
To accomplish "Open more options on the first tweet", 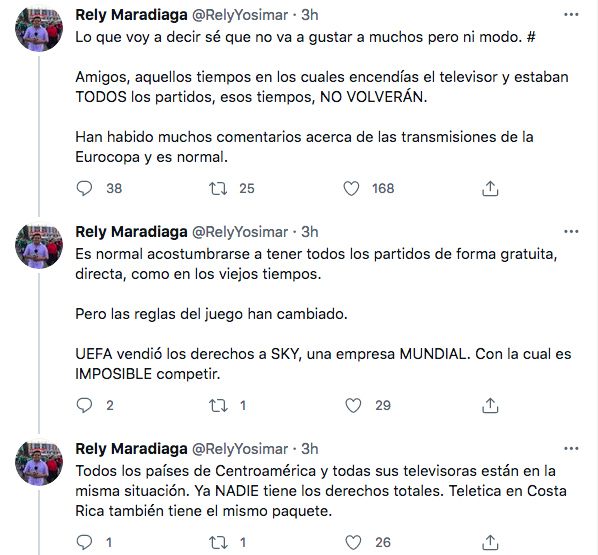I will click(x=571, y=15).
